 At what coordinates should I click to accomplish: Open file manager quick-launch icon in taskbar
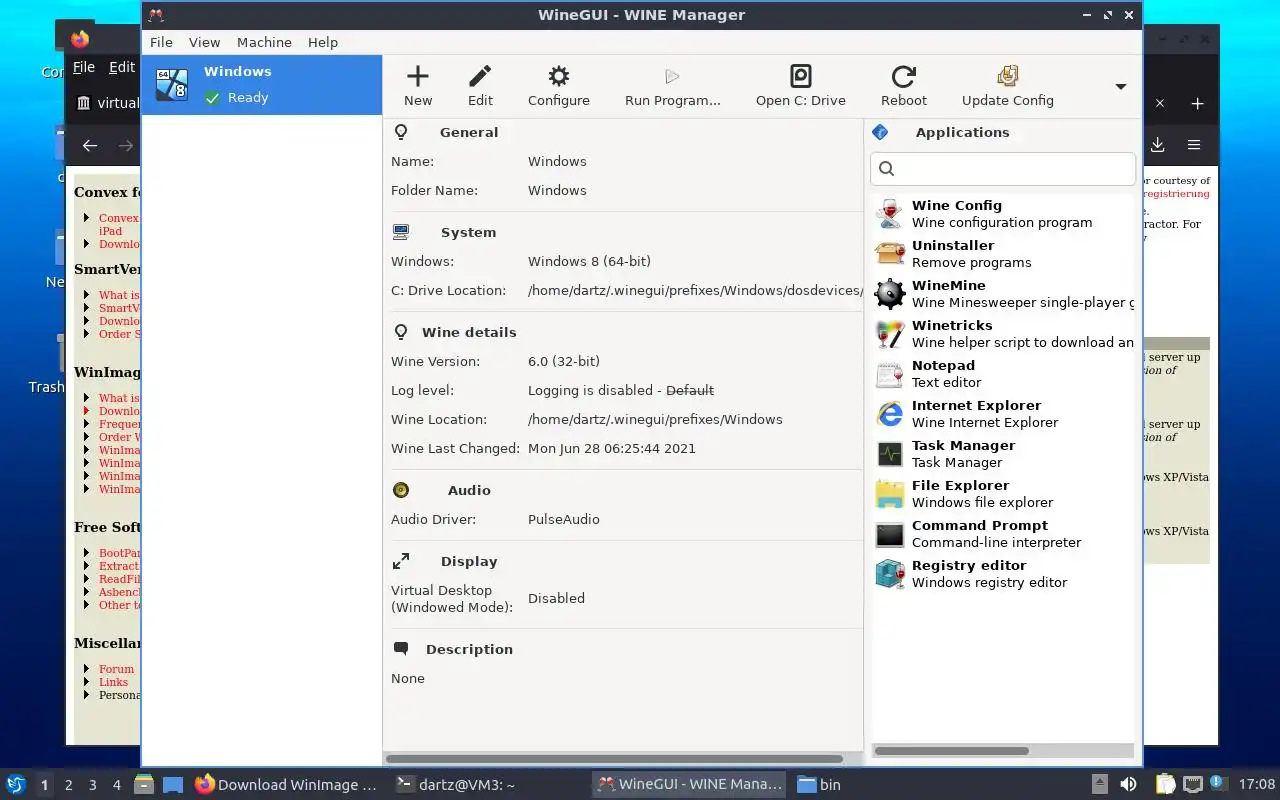click(x=143, y=785)
